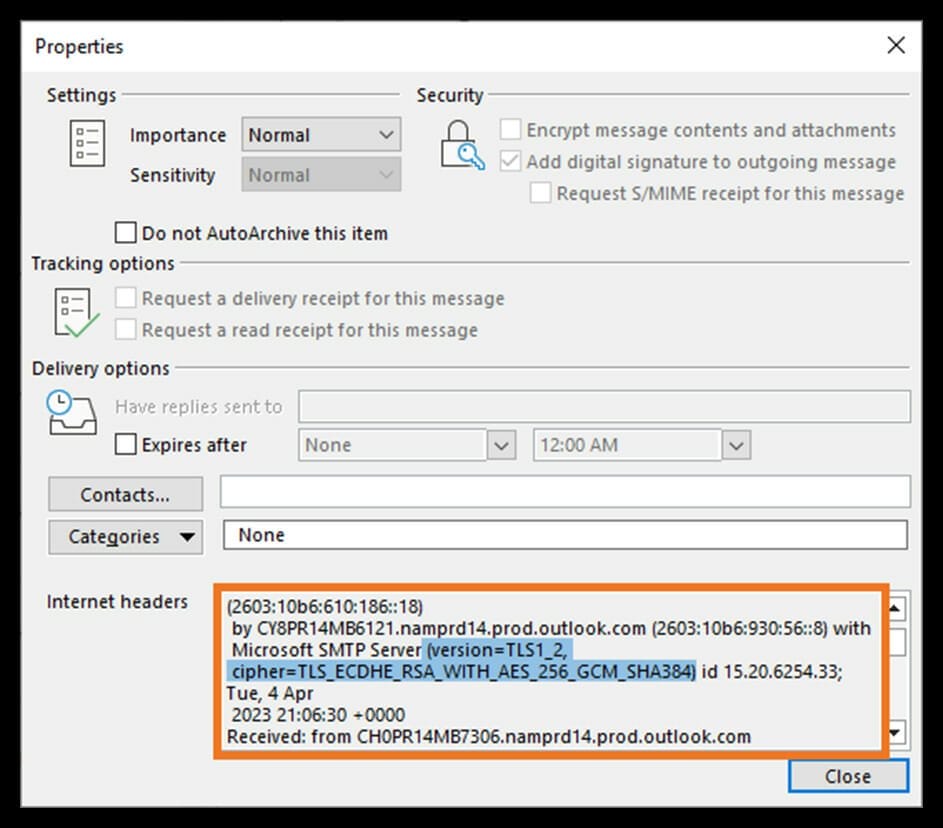Open the Expires after date dropdown
The width and height of the screenshot is (943, 828).
tap(501, 445)
